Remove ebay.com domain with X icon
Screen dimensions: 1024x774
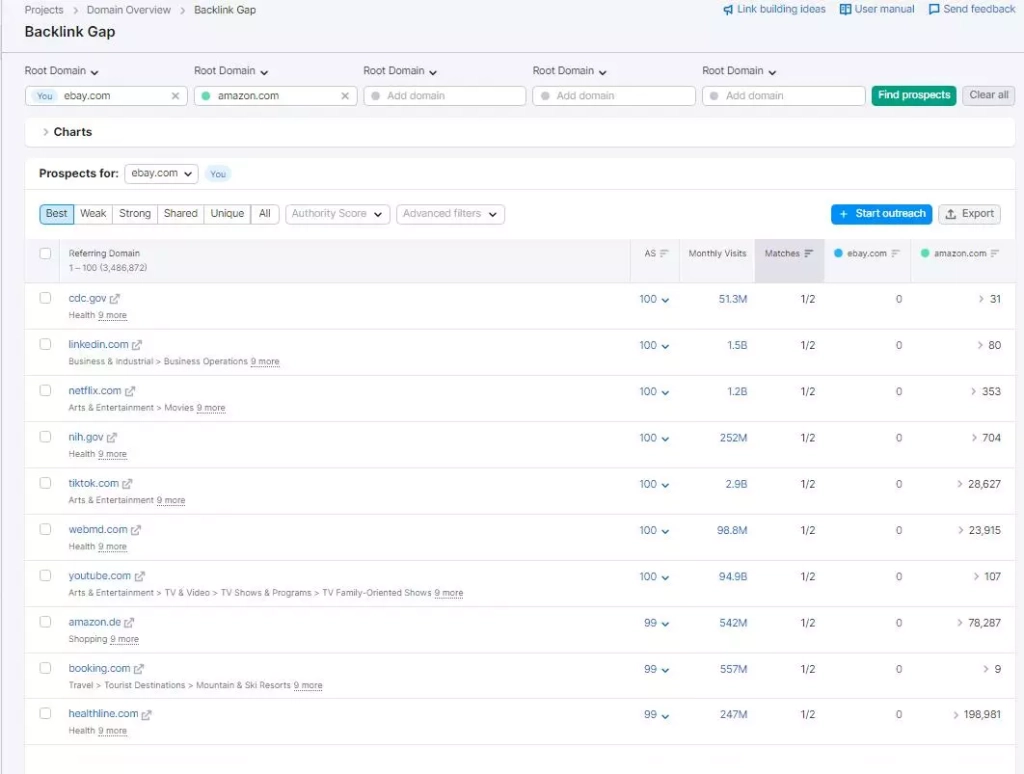point(175,96)
